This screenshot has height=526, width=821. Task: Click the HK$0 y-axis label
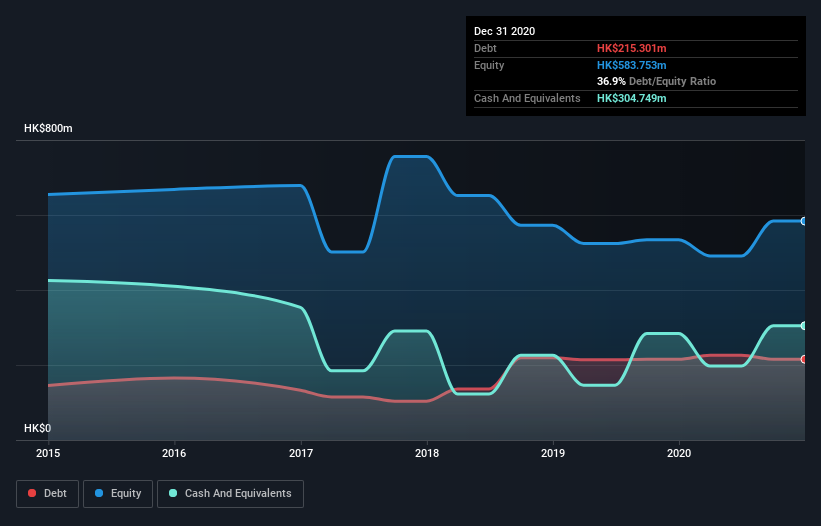38,428
